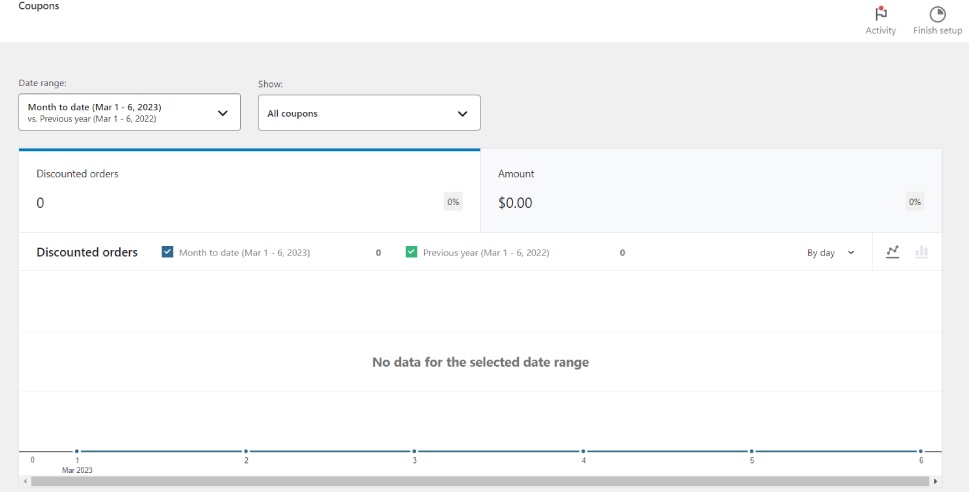Image resolution: width=969 pixels, height=492 pixels.
Task: Expand the All coupons filter dropdown
Action: (x=369, y=113)
